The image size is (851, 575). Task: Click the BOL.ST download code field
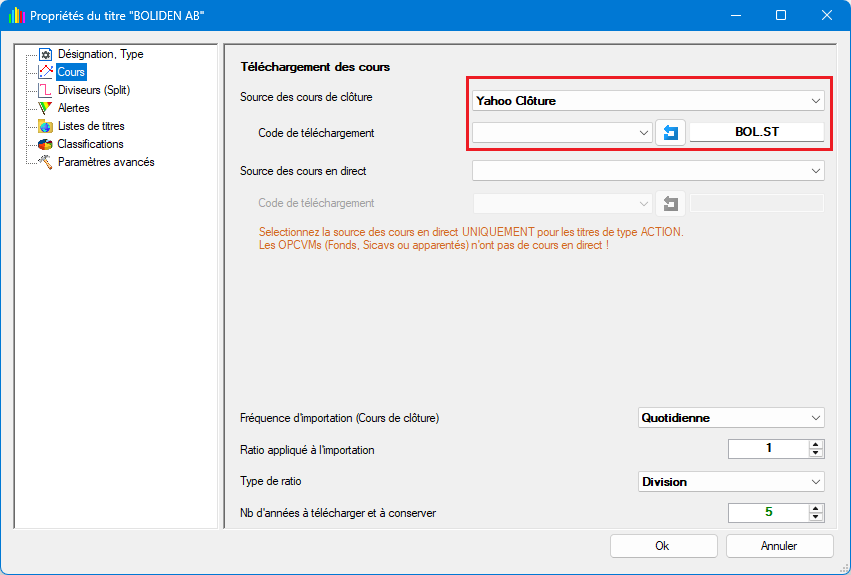click(x=757, y=132)
